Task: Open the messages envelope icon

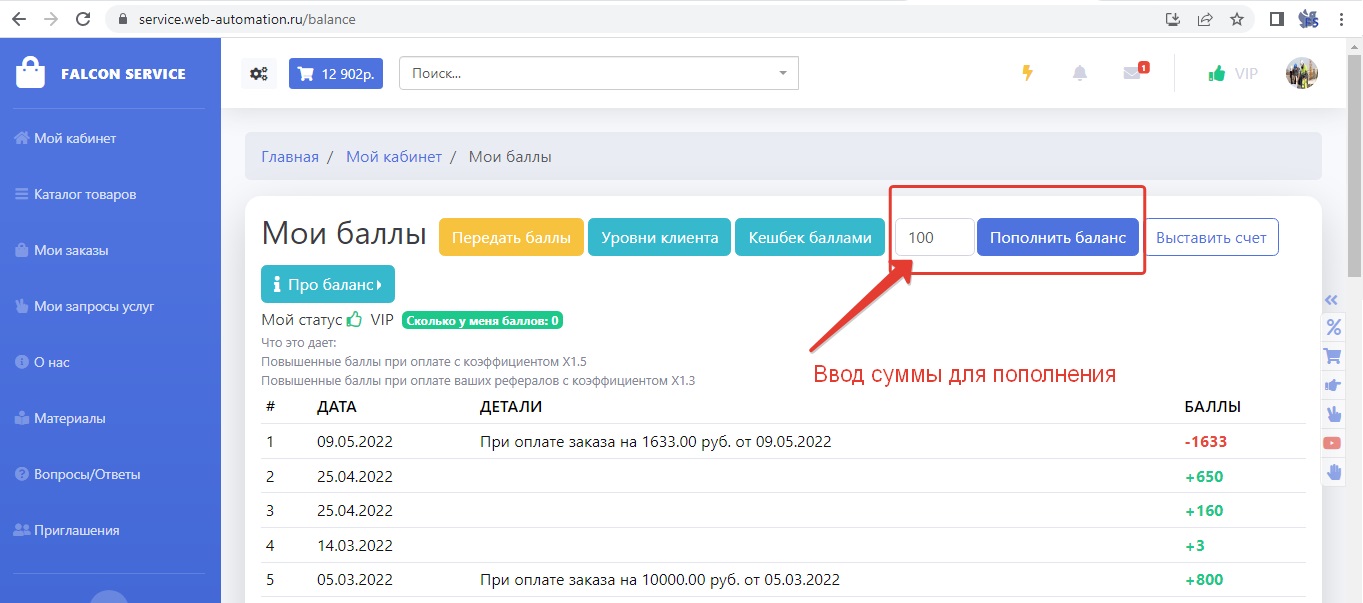Action: [1132, 73]
